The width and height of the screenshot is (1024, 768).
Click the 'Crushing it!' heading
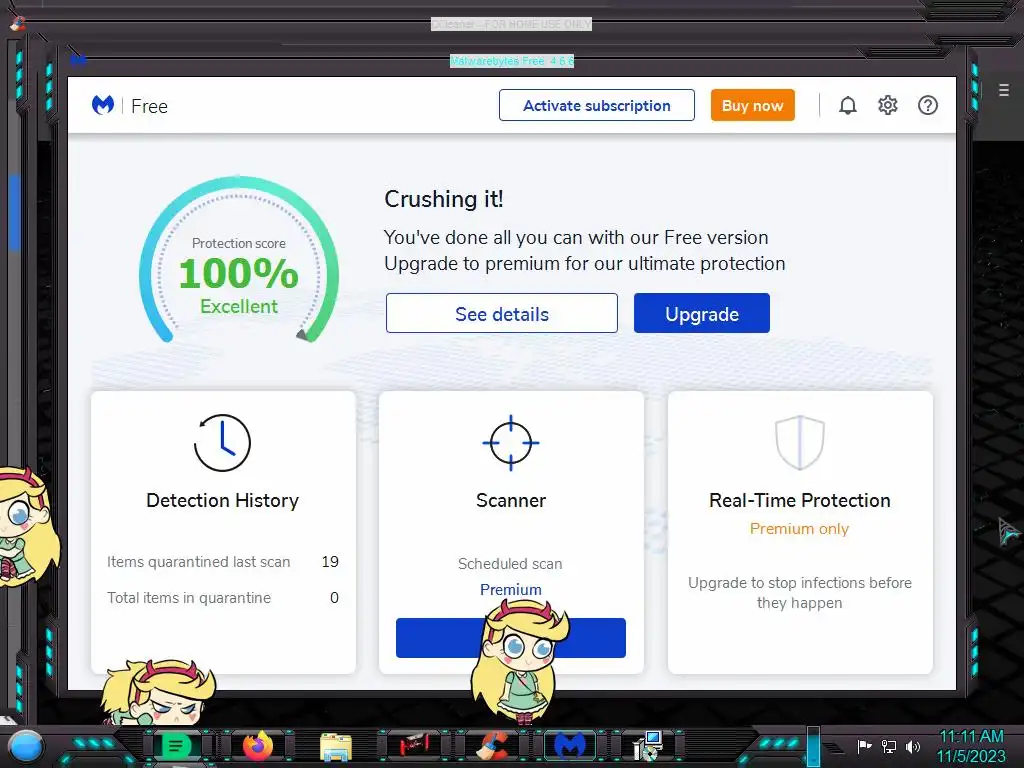[443, 199]
